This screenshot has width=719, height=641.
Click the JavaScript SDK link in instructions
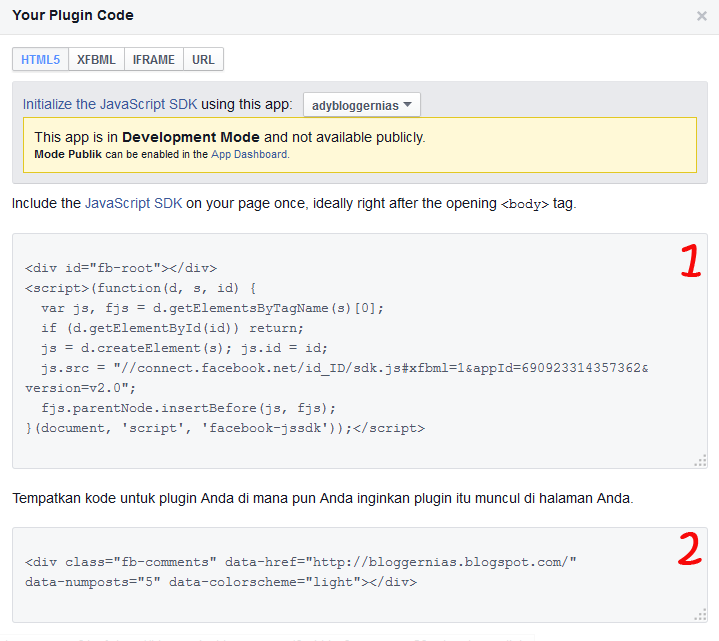click(133, 203)
